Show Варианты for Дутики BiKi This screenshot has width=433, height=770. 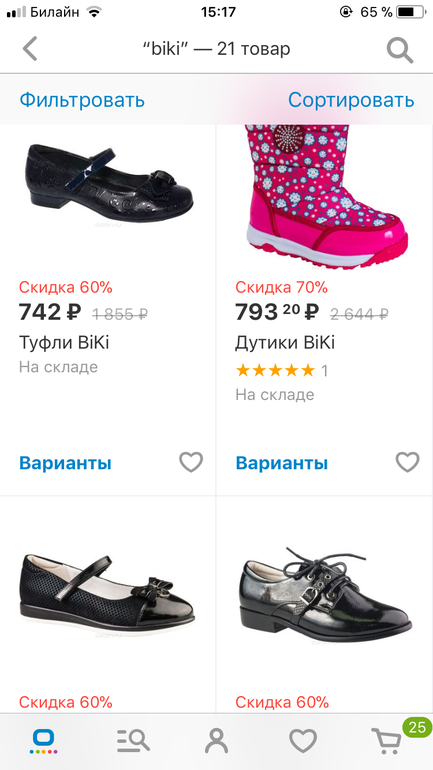tap(282, 463)
